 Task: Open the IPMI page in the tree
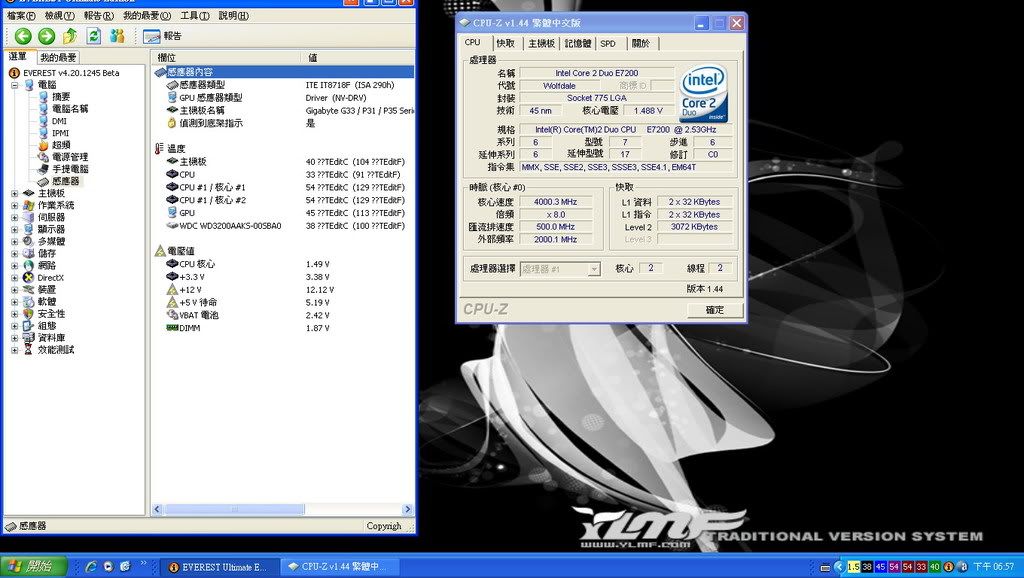[x=60, y=133]
